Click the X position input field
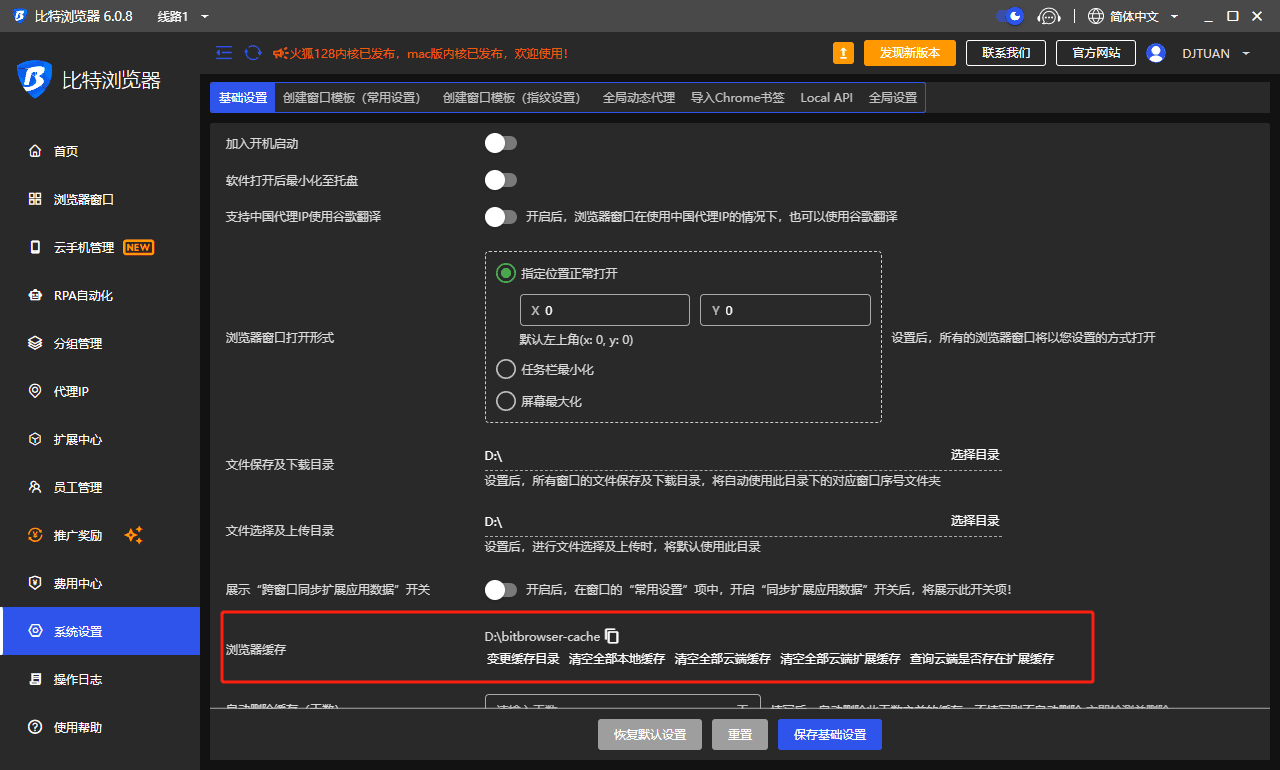The width and height of the screenshot is (1280, 770). [x=605, y=311]
